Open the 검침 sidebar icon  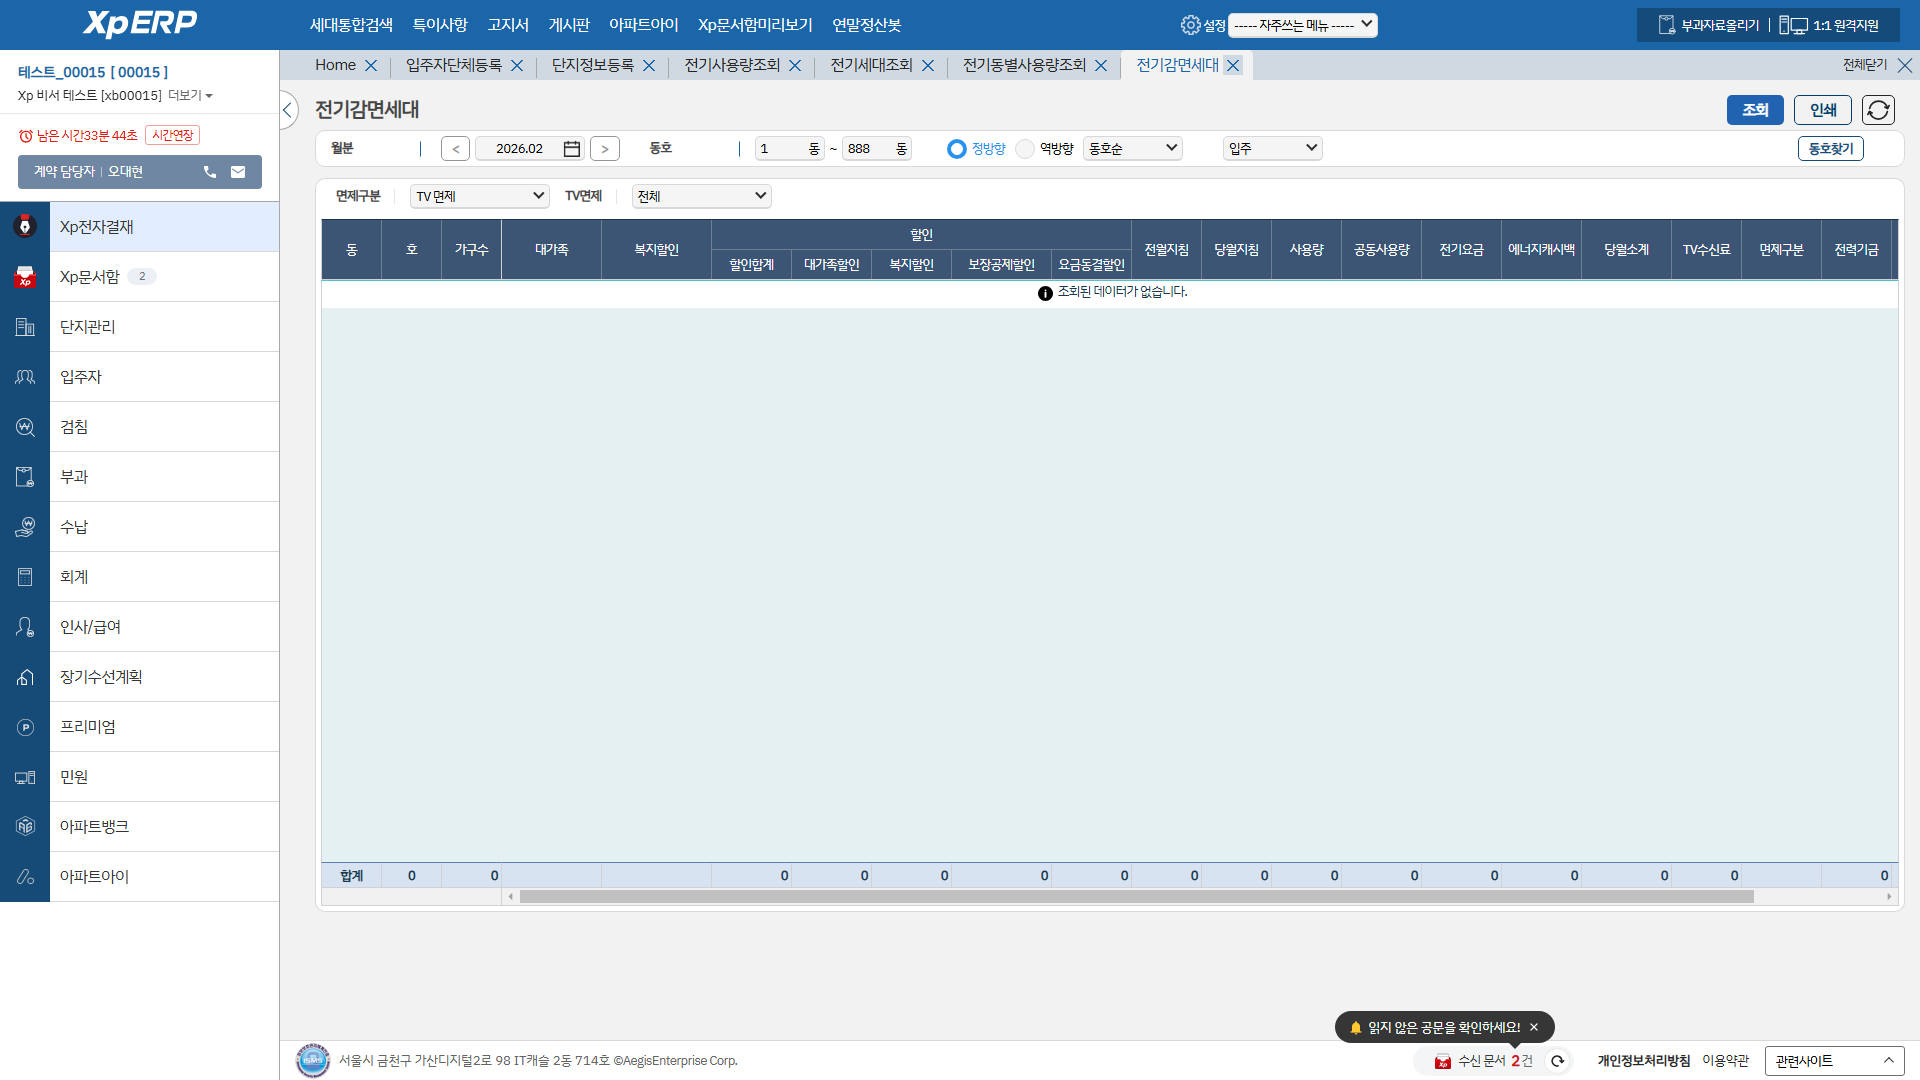25,427
